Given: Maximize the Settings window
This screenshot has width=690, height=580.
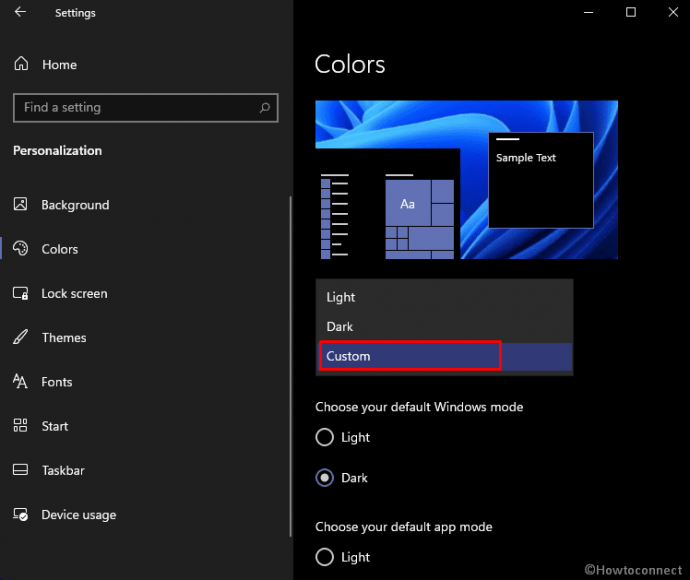Looking at the screenshot, I should coord(631,12).
